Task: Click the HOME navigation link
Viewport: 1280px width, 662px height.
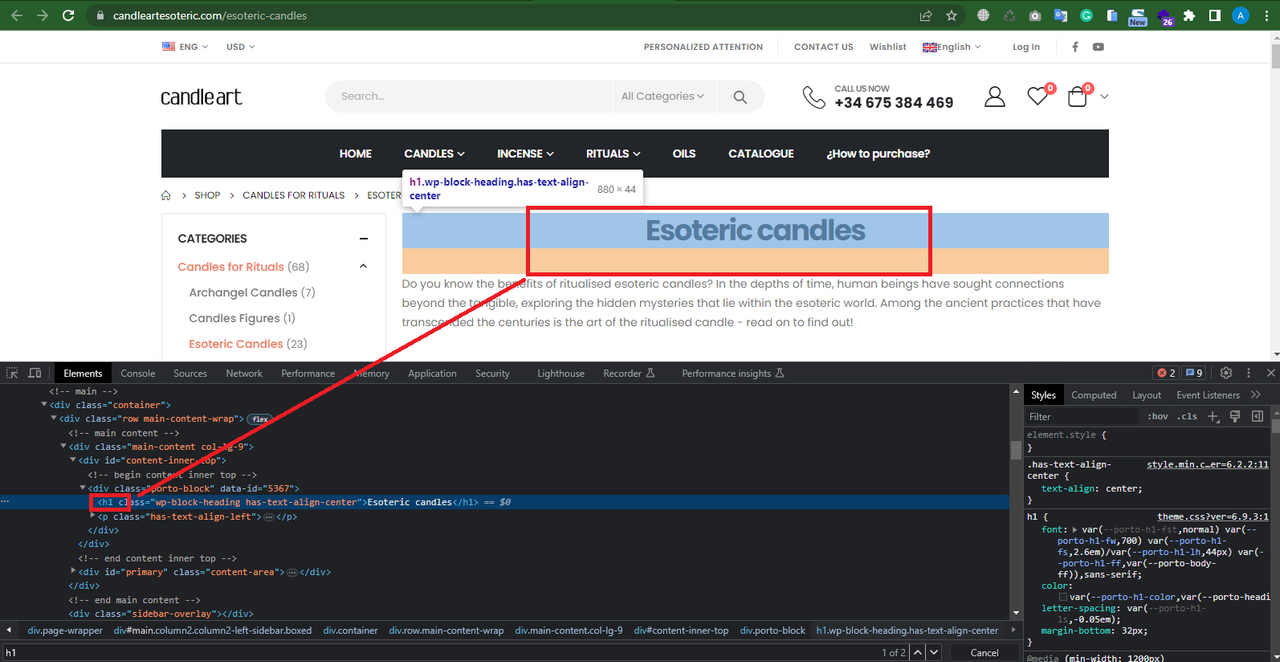Action: coord(355,153)
